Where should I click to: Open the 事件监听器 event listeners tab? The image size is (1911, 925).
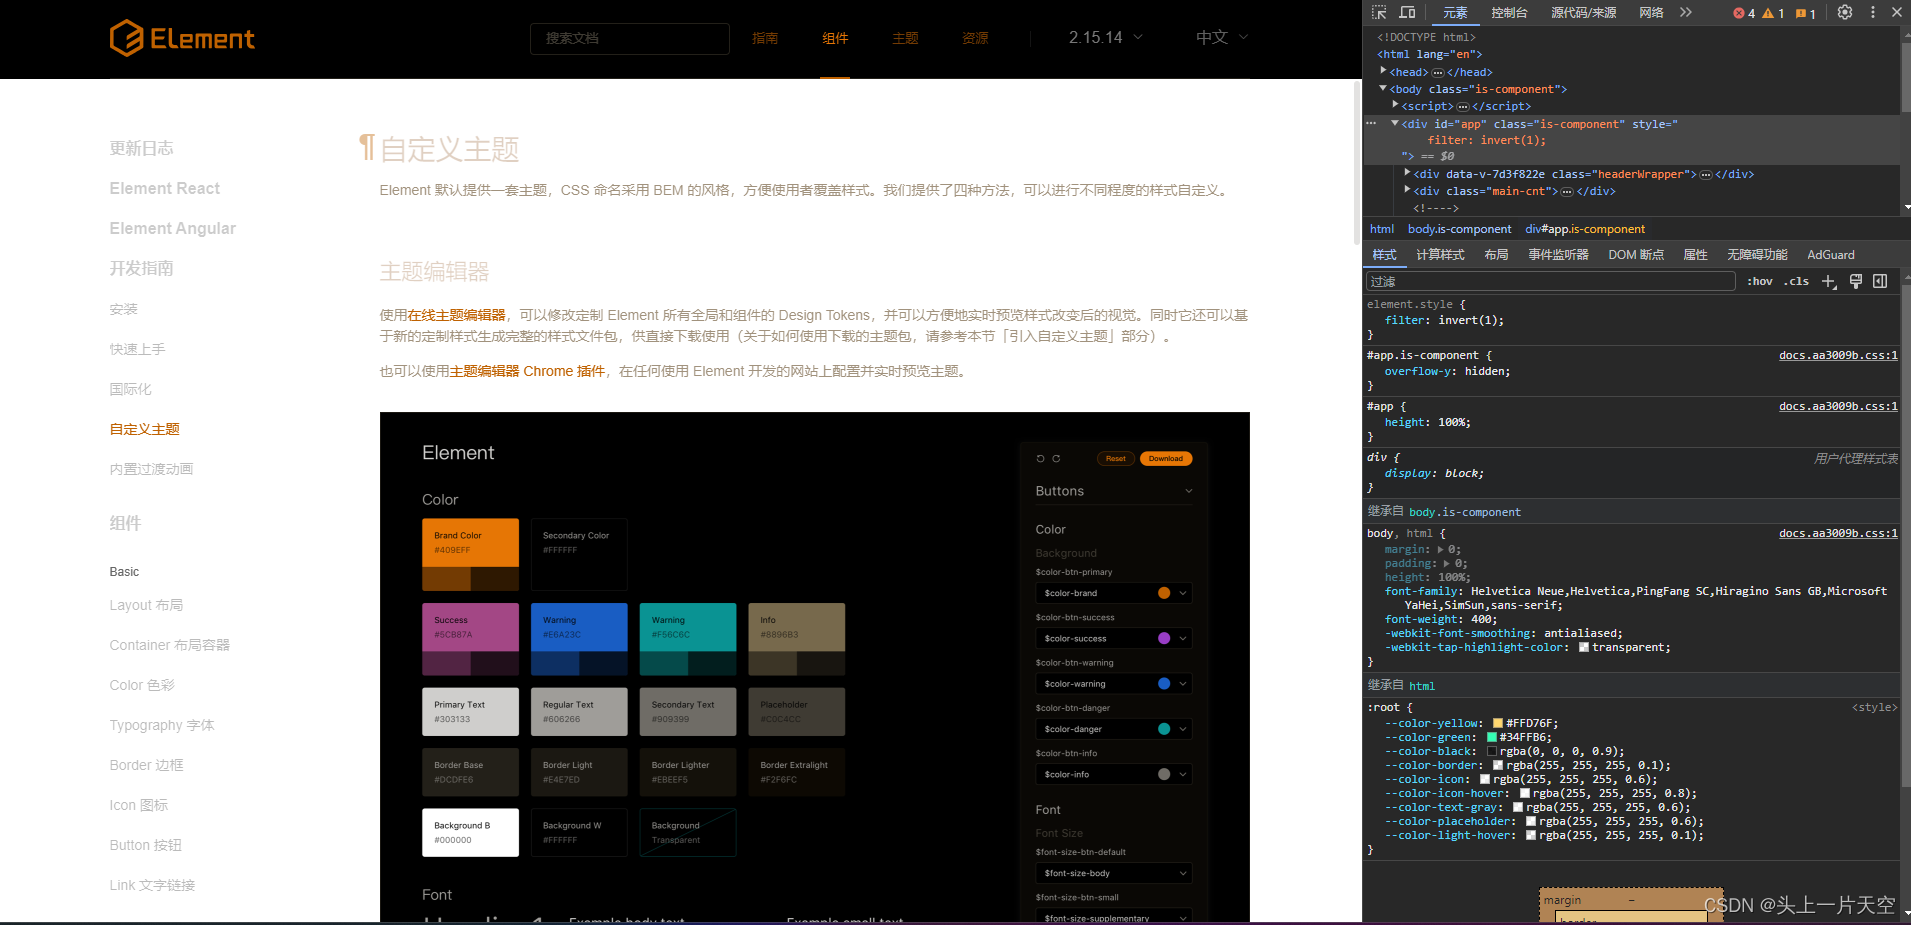pos(1558,255)
